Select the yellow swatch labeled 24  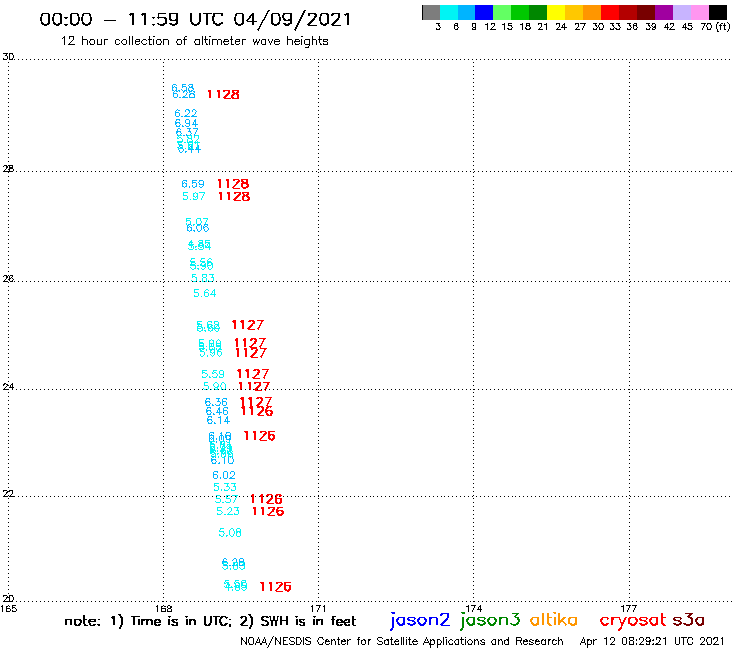pyautogui.click(x=556, y=12)
